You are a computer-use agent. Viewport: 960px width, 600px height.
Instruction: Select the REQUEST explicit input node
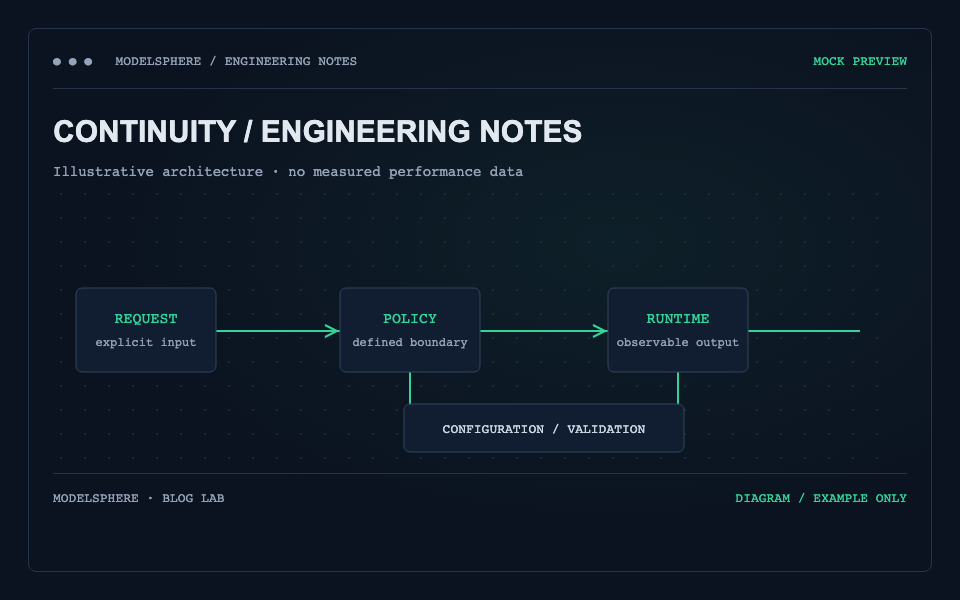146,330
